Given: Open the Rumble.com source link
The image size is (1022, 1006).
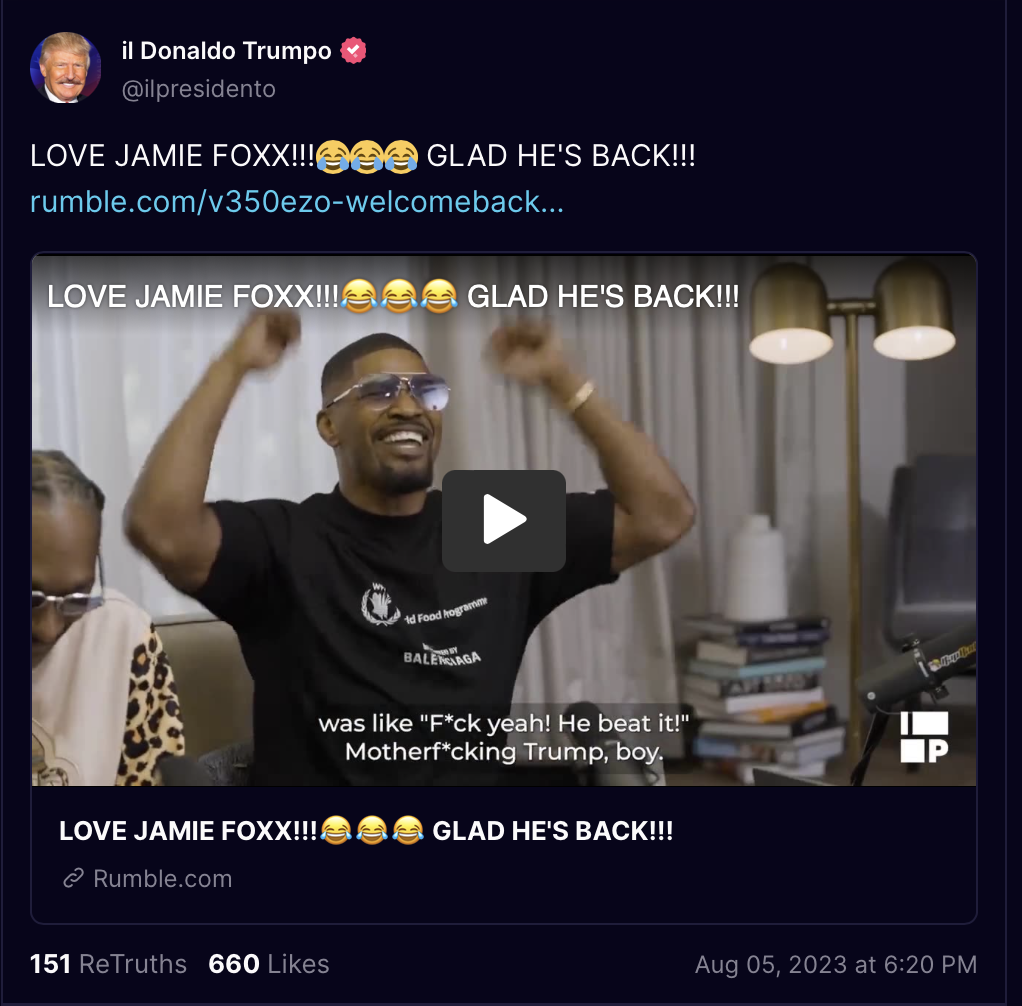Looking at the screenshot, I should click(162, 878).
